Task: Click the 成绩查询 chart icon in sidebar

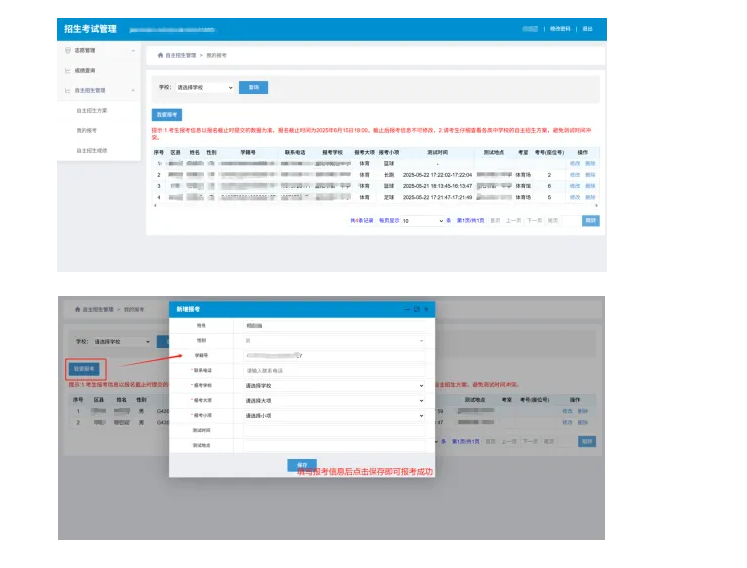Action: click(x=68, y=70)
